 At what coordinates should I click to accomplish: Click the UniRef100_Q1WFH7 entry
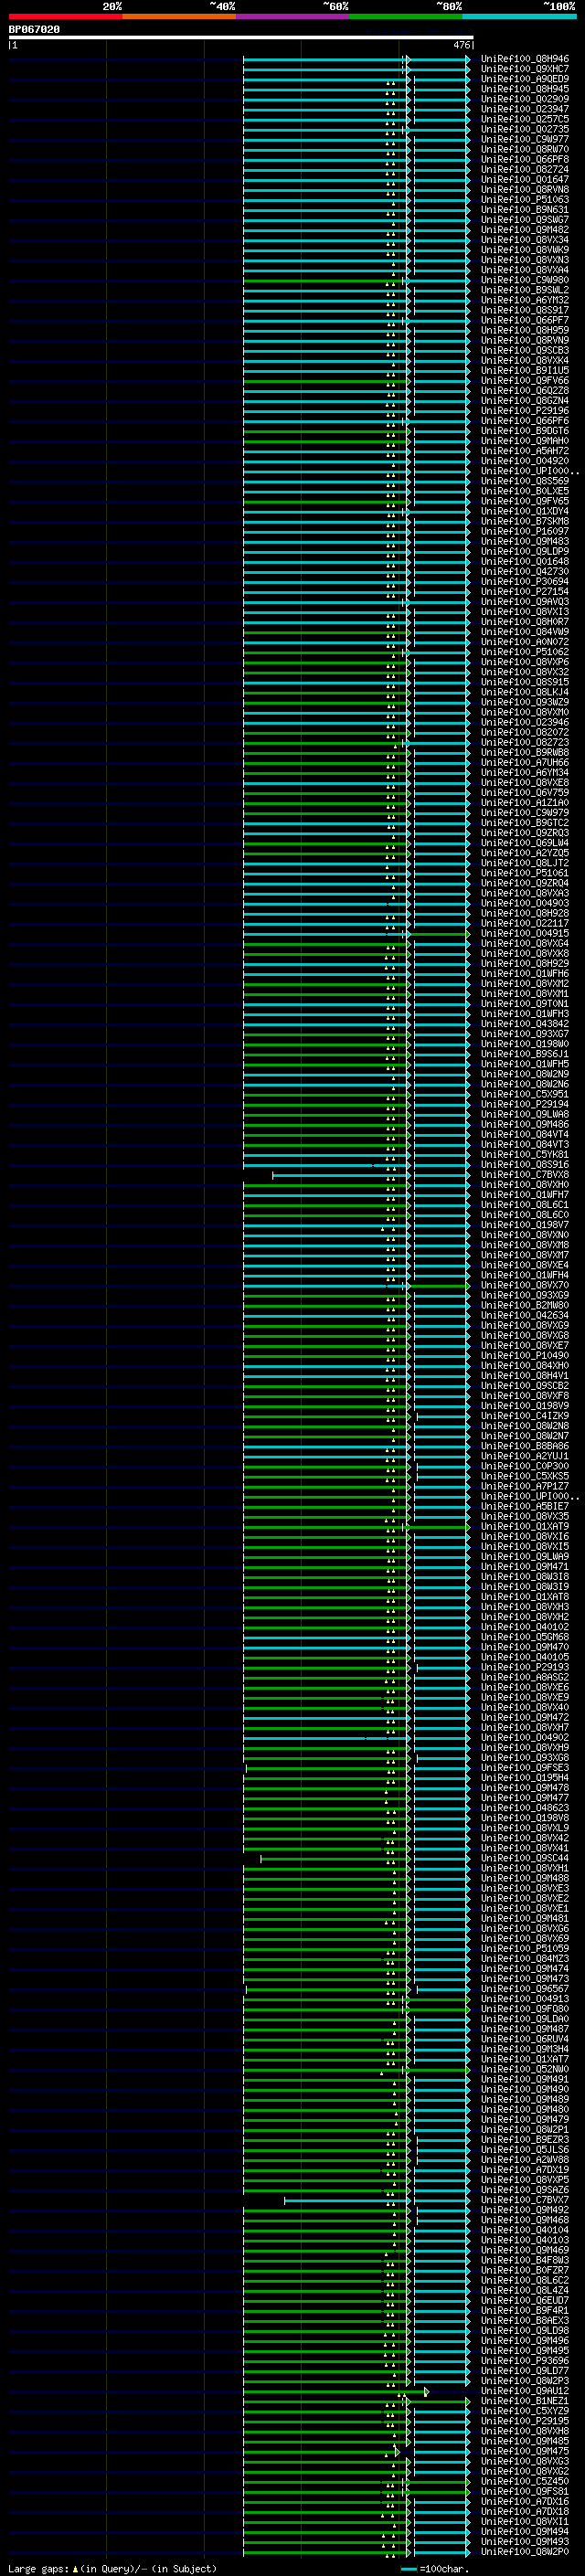click(x=525, y=1194)
